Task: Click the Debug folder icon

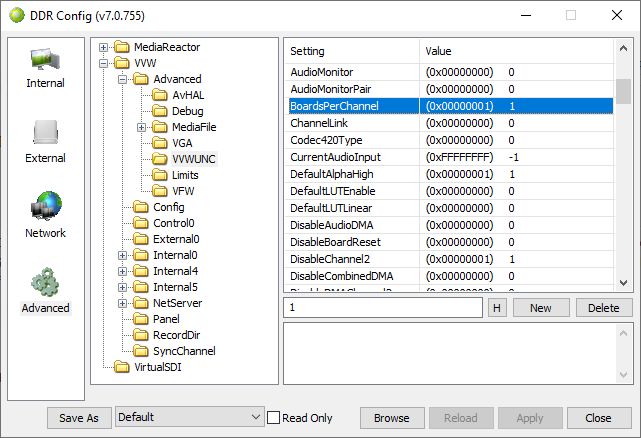Action: [160, 111]
